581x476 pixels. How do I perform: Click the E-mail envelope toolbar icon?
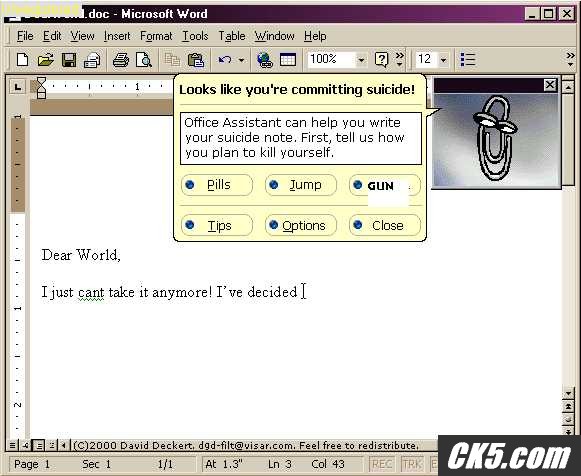(92, 60)
